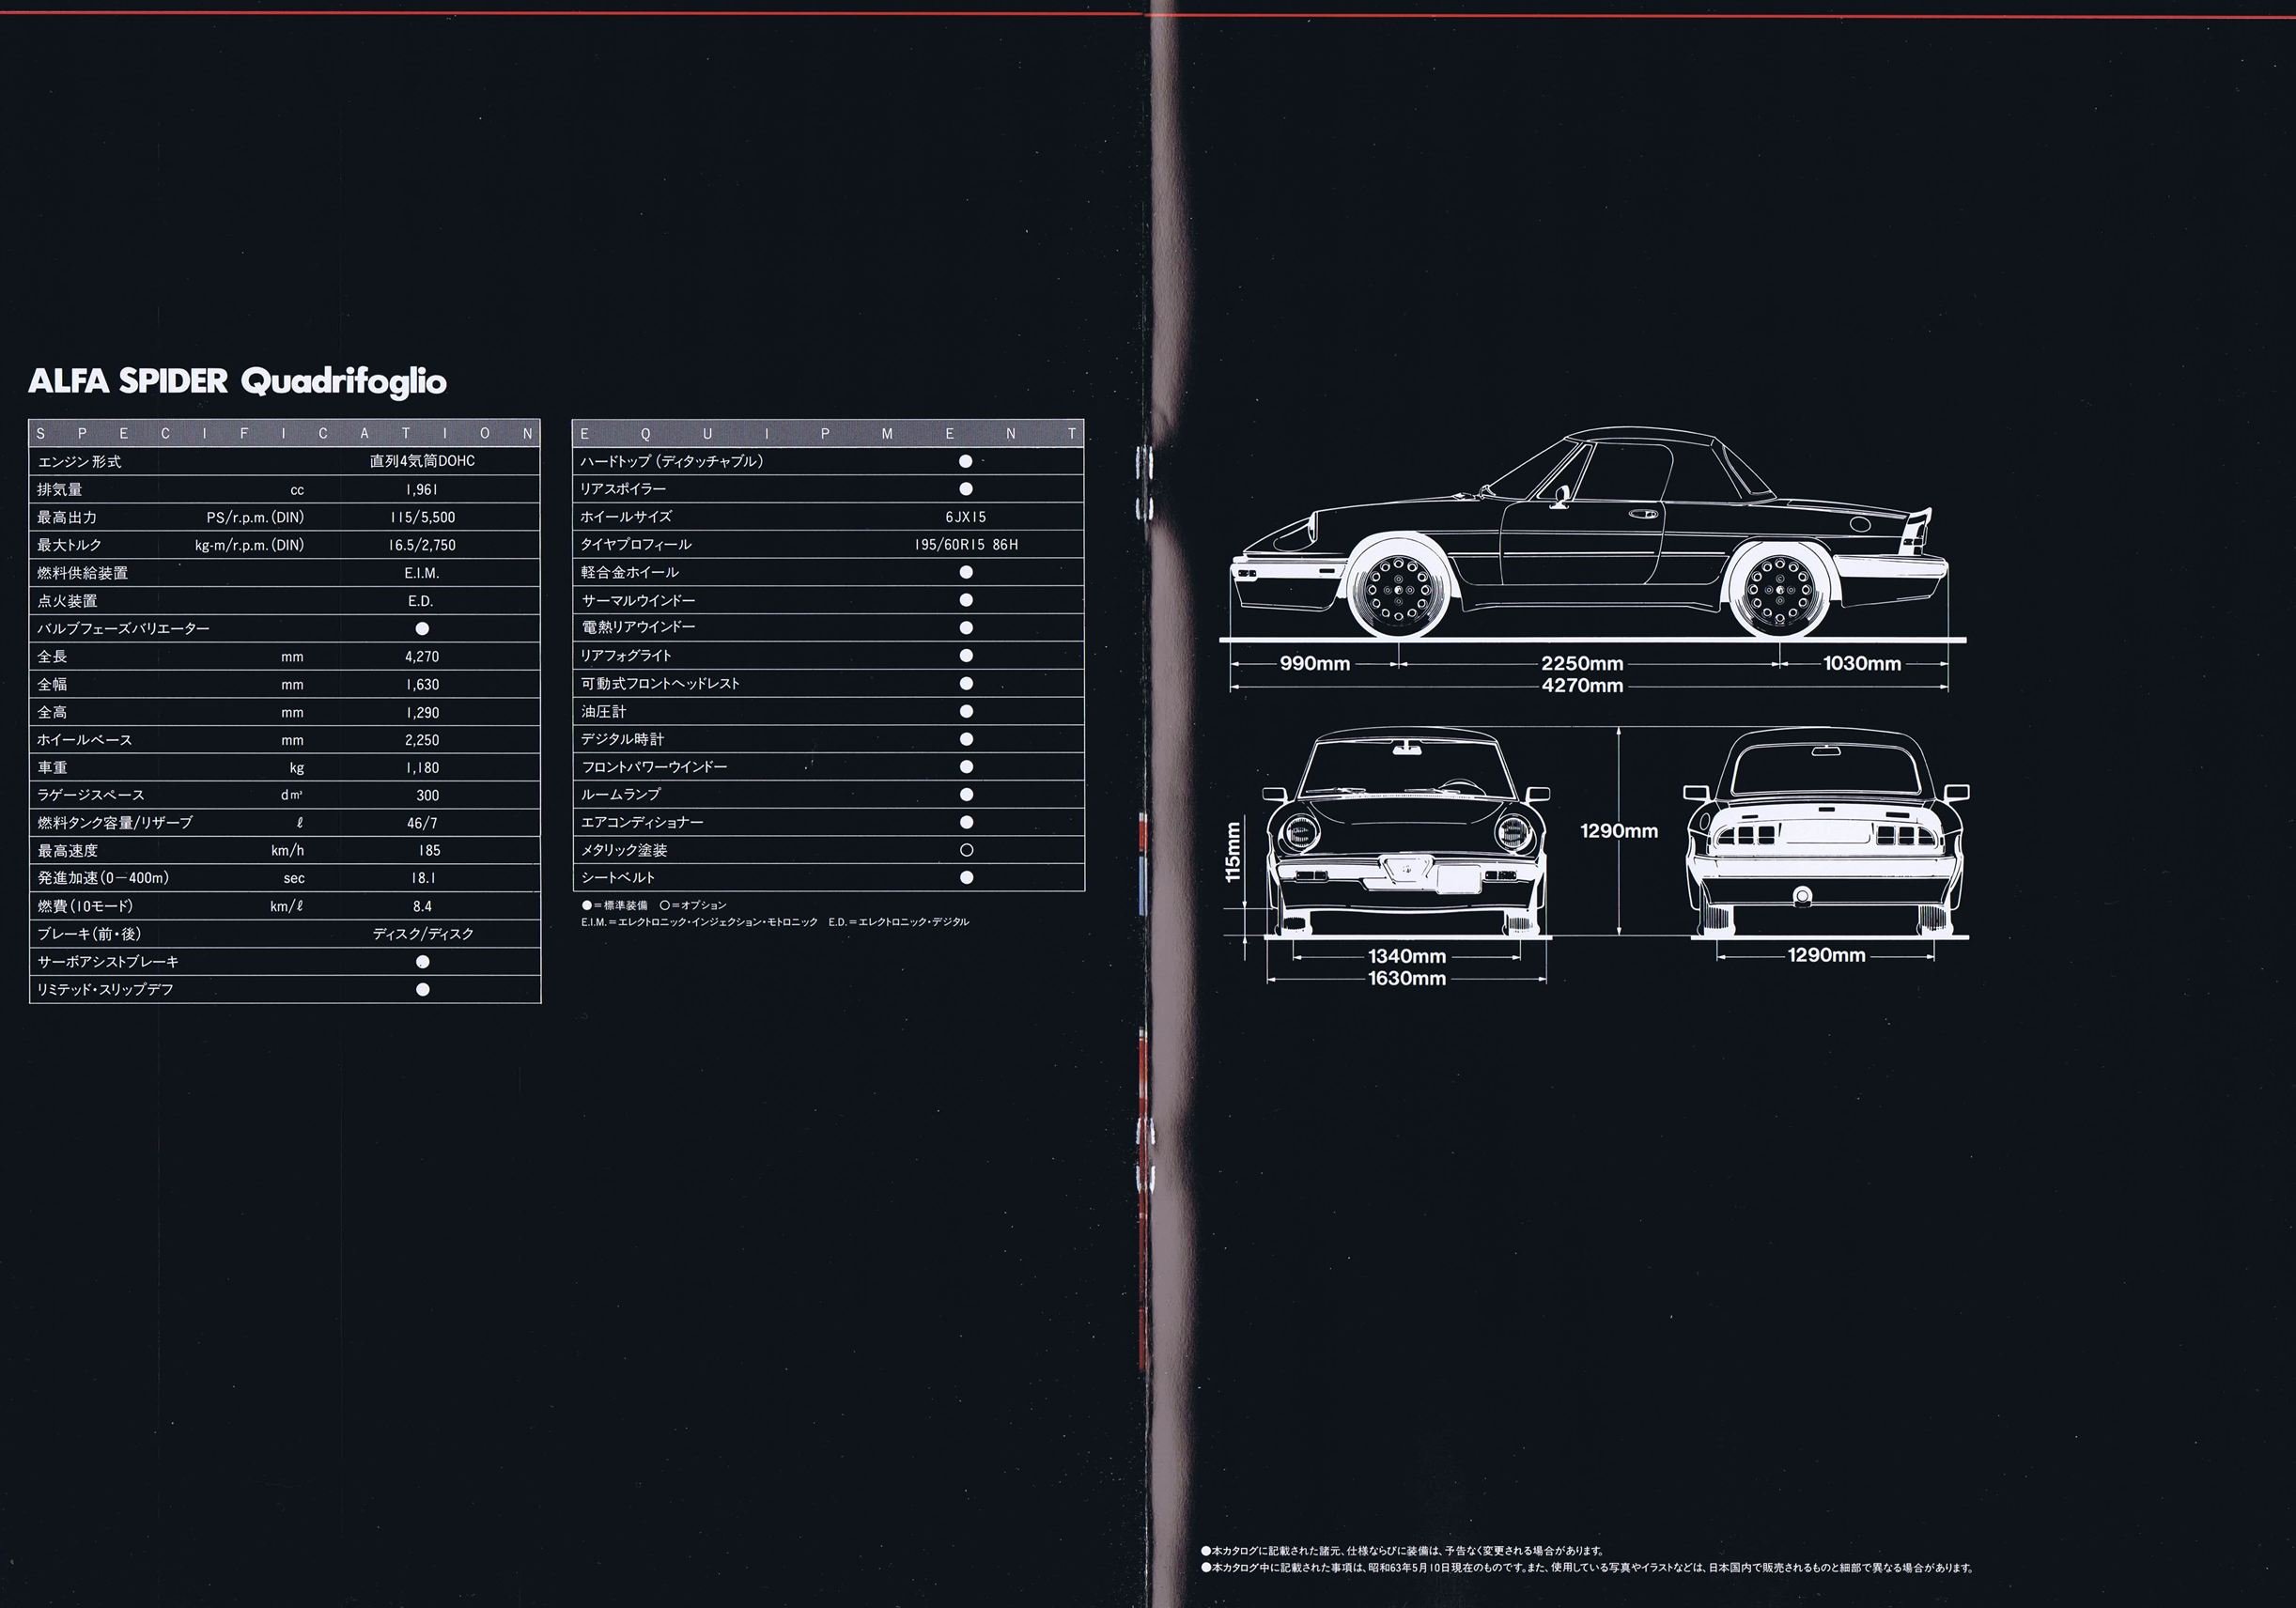Click the rear view car drawing
The width and height of the screenshot is (2296, 1608).
[1826, 832]
